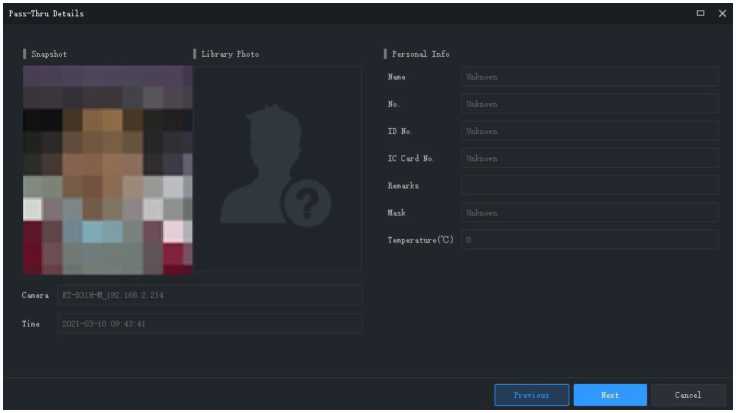
Task: Click the Personal Info section heading
Action: [420, 54]
